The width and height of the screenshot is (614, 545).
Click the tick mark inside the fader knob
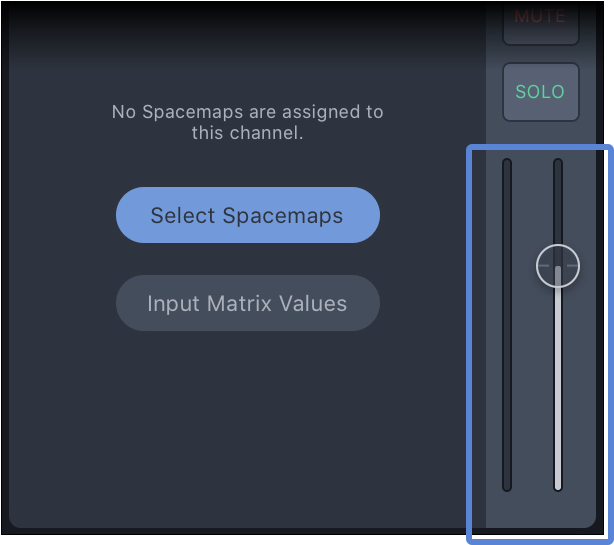(x=558, y=266)
